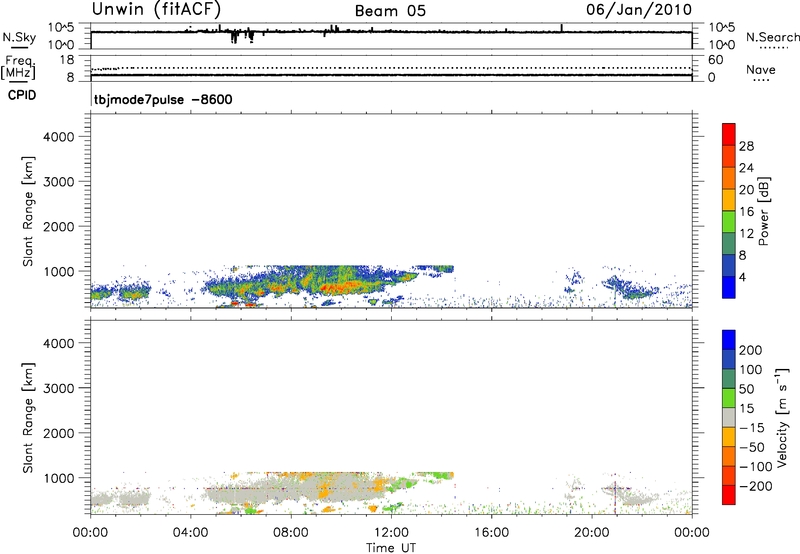Select the 'tbjmode7pulse -8600' CPID text
Image resolution: width=800 pixels, height=554 pixels.
[163, 99]
